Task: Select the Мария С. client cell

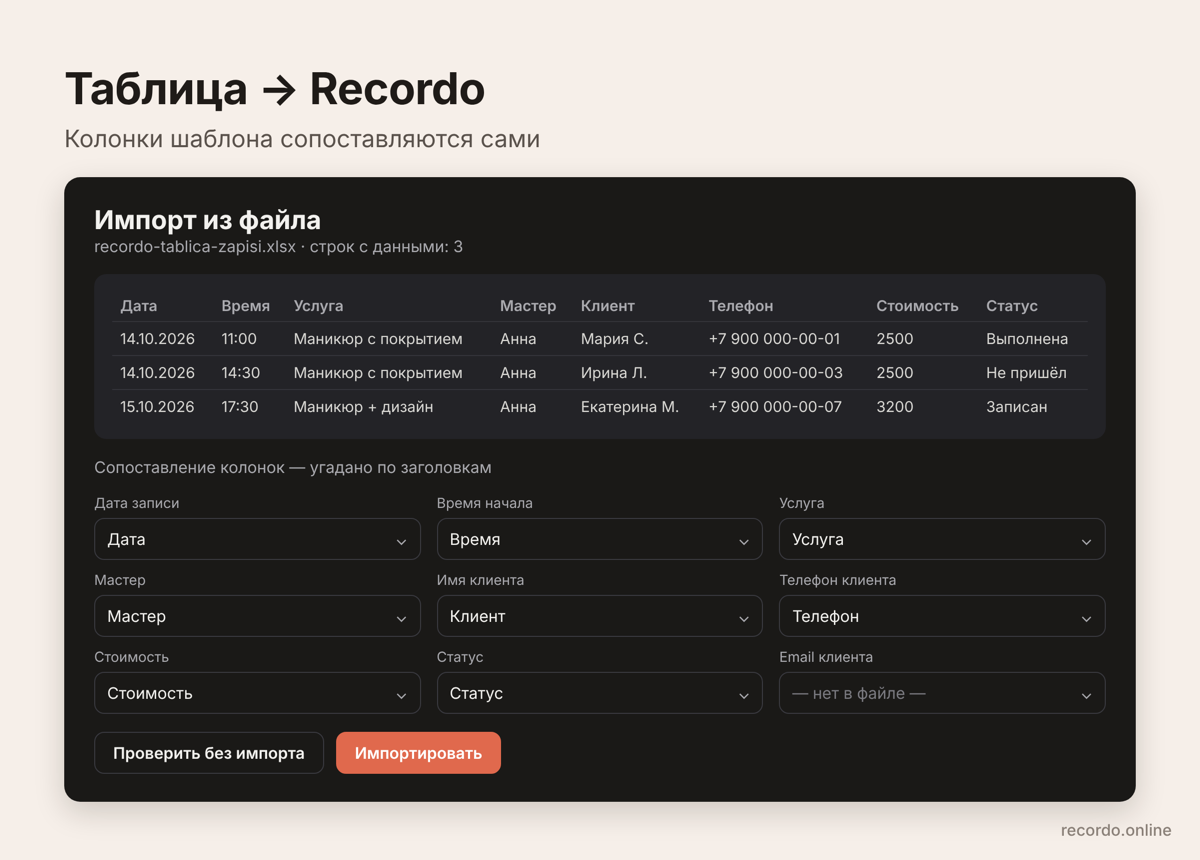Action: tap(615, 339)
